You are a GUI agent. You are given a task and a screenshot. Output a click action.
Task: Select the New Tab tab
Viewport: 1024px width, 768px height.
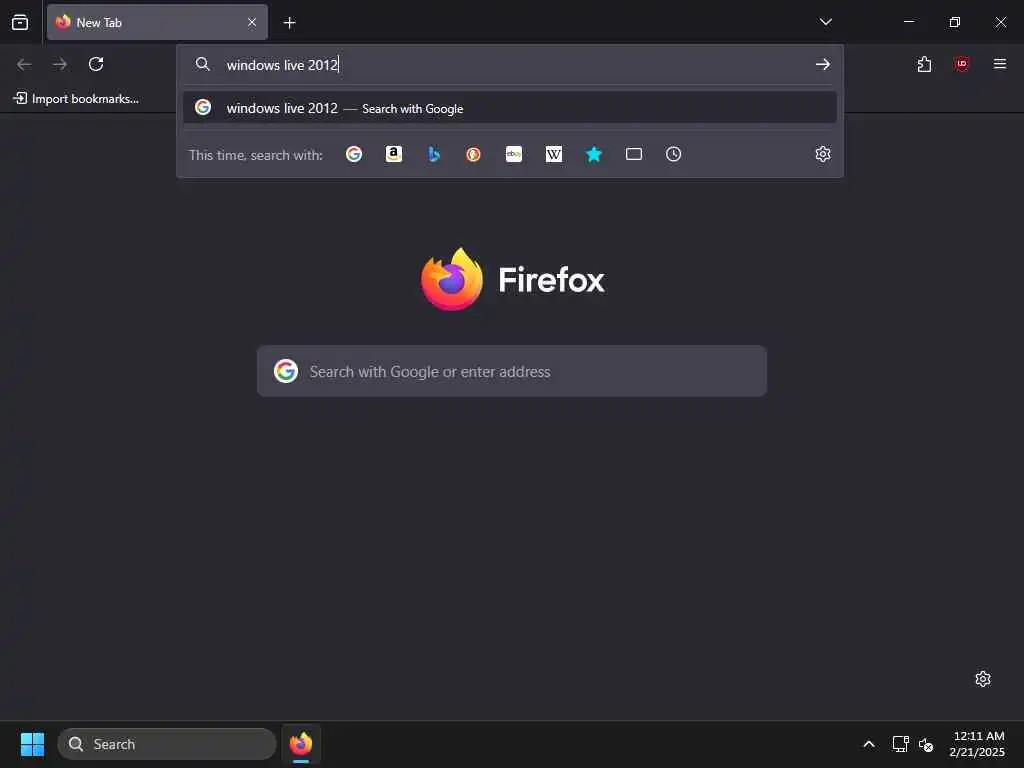pos(157,22)
